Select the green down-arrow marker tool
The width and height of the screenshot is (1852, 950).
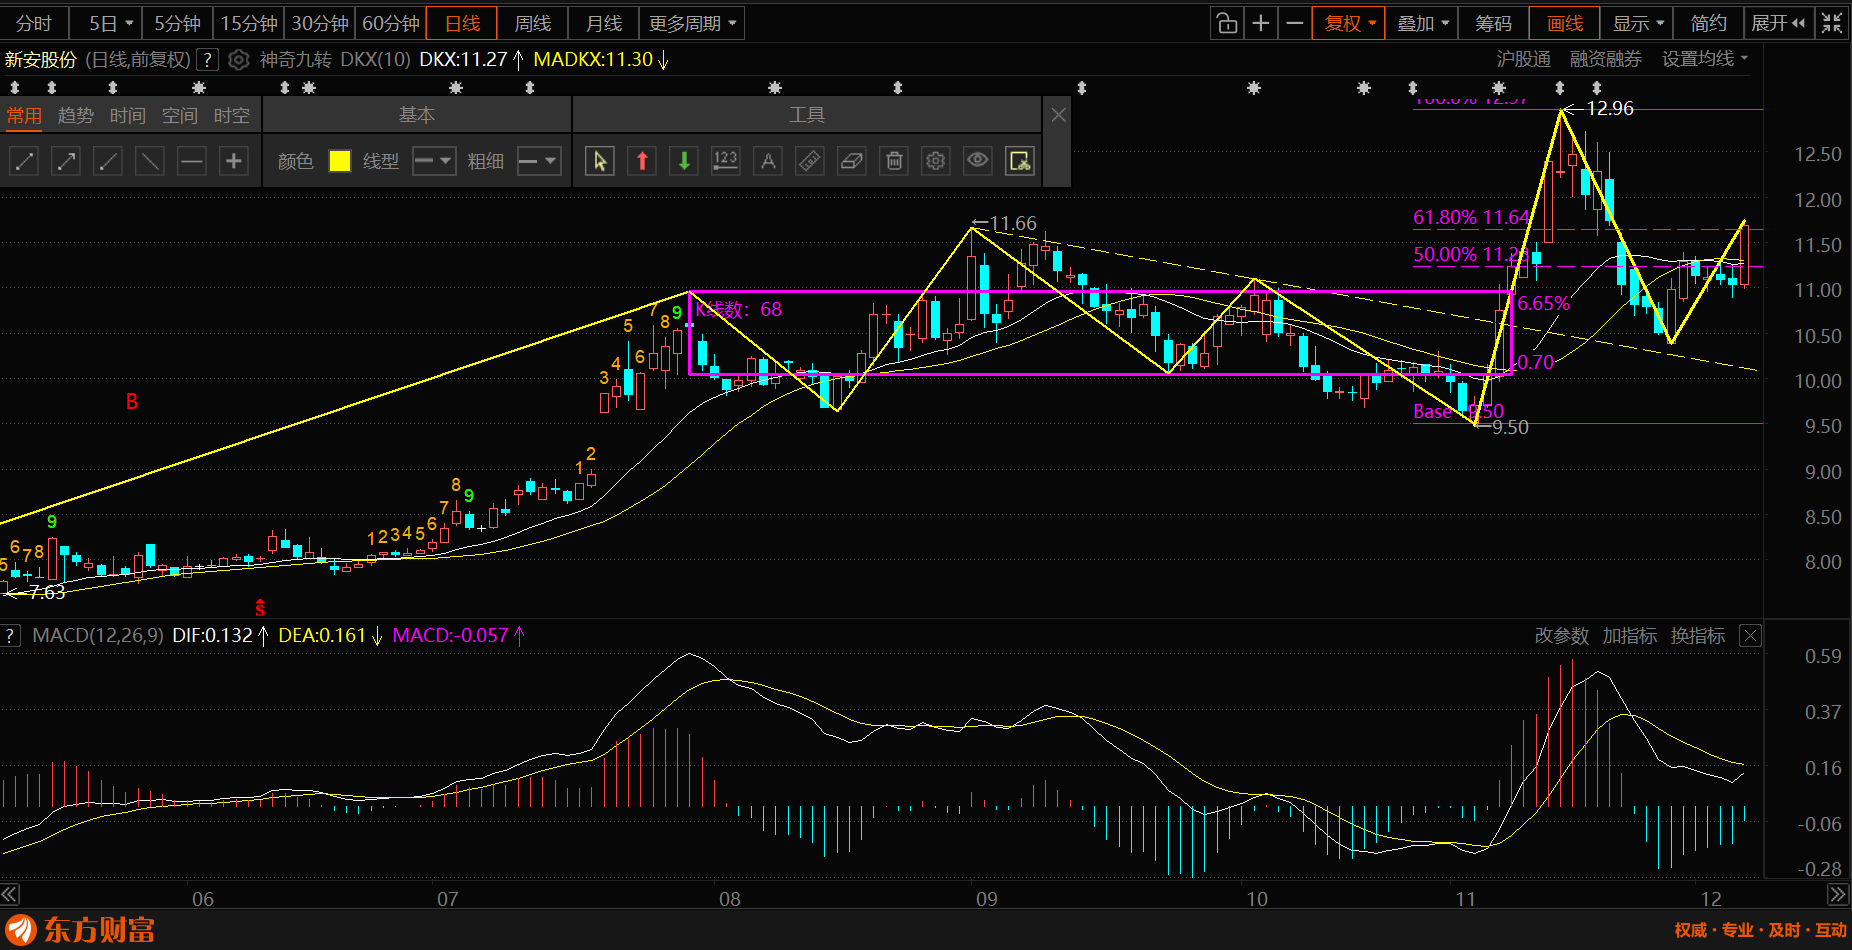(684, 161)
